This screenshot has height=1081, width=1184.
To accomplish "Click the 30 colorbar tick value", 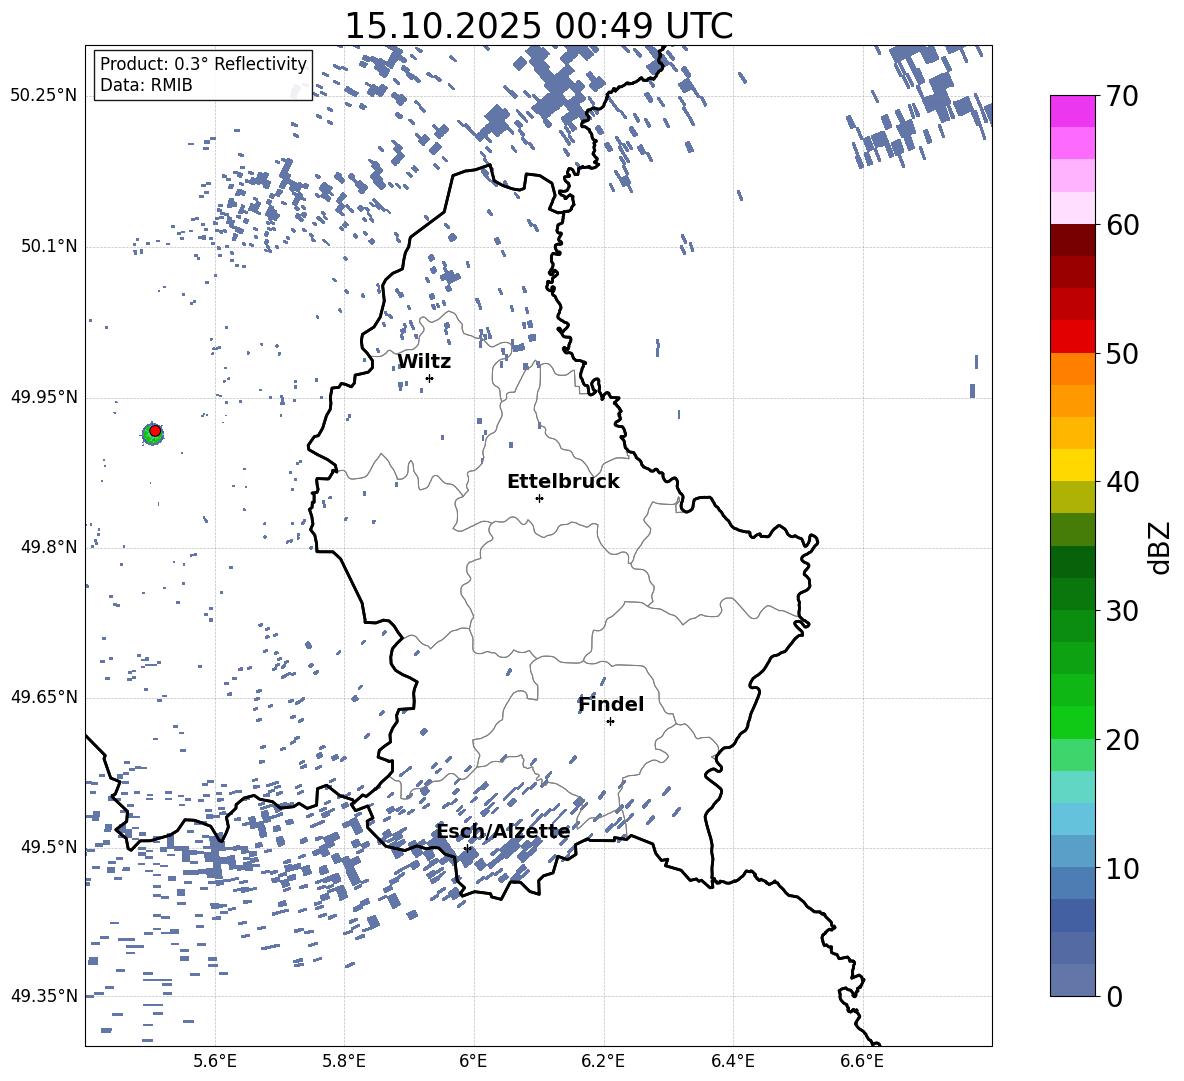I will pyautogui.click(x=1122, y=611).
